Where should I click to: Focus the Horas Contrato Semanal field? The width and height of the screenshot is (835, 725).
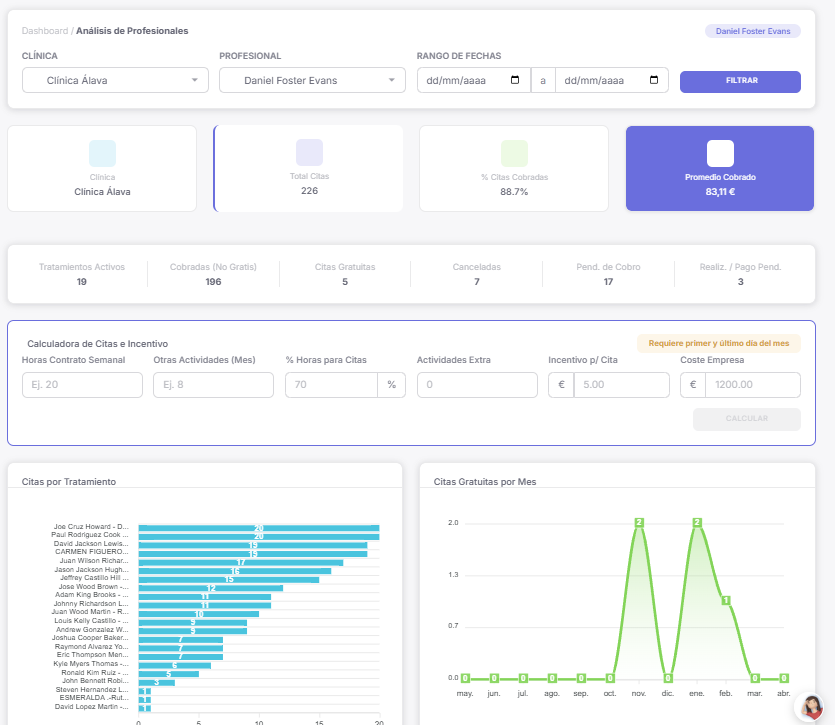coord(82,385)
